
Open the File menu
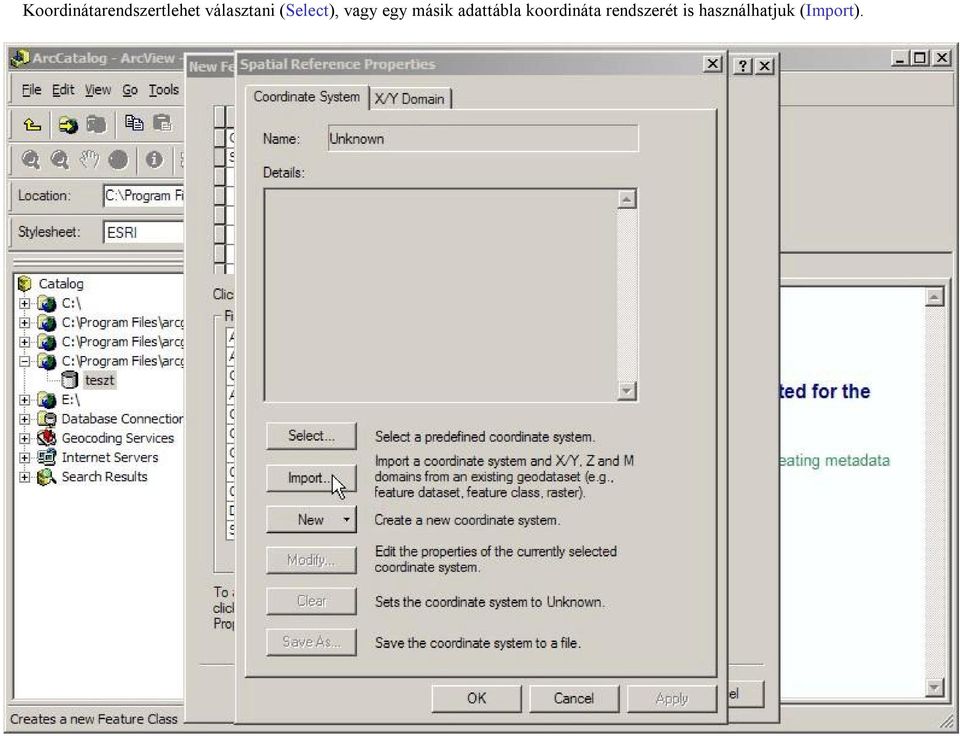(x=31, y=90)
